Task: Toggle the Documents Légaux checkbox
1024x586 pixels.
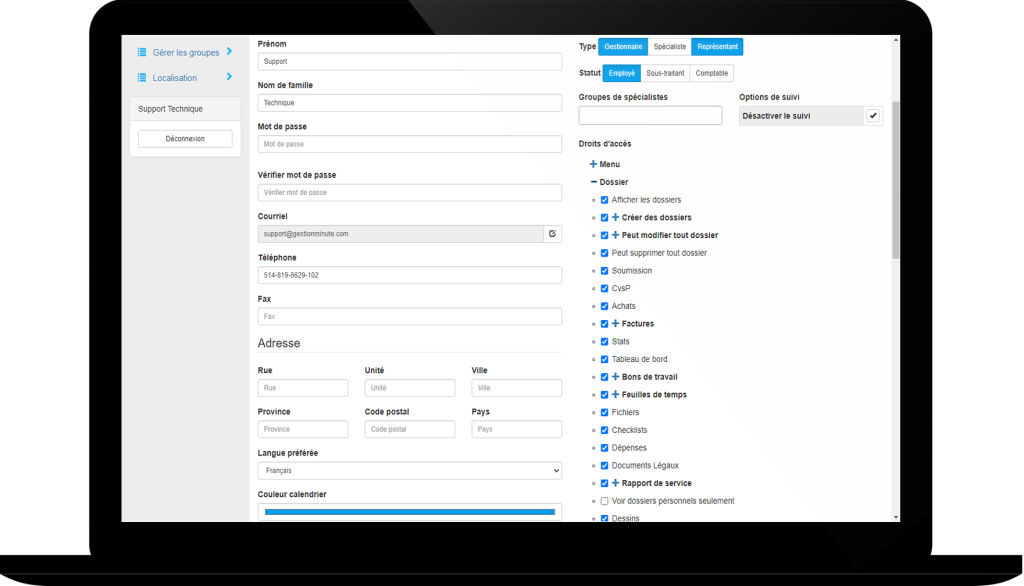Action: tap(604, 466)
